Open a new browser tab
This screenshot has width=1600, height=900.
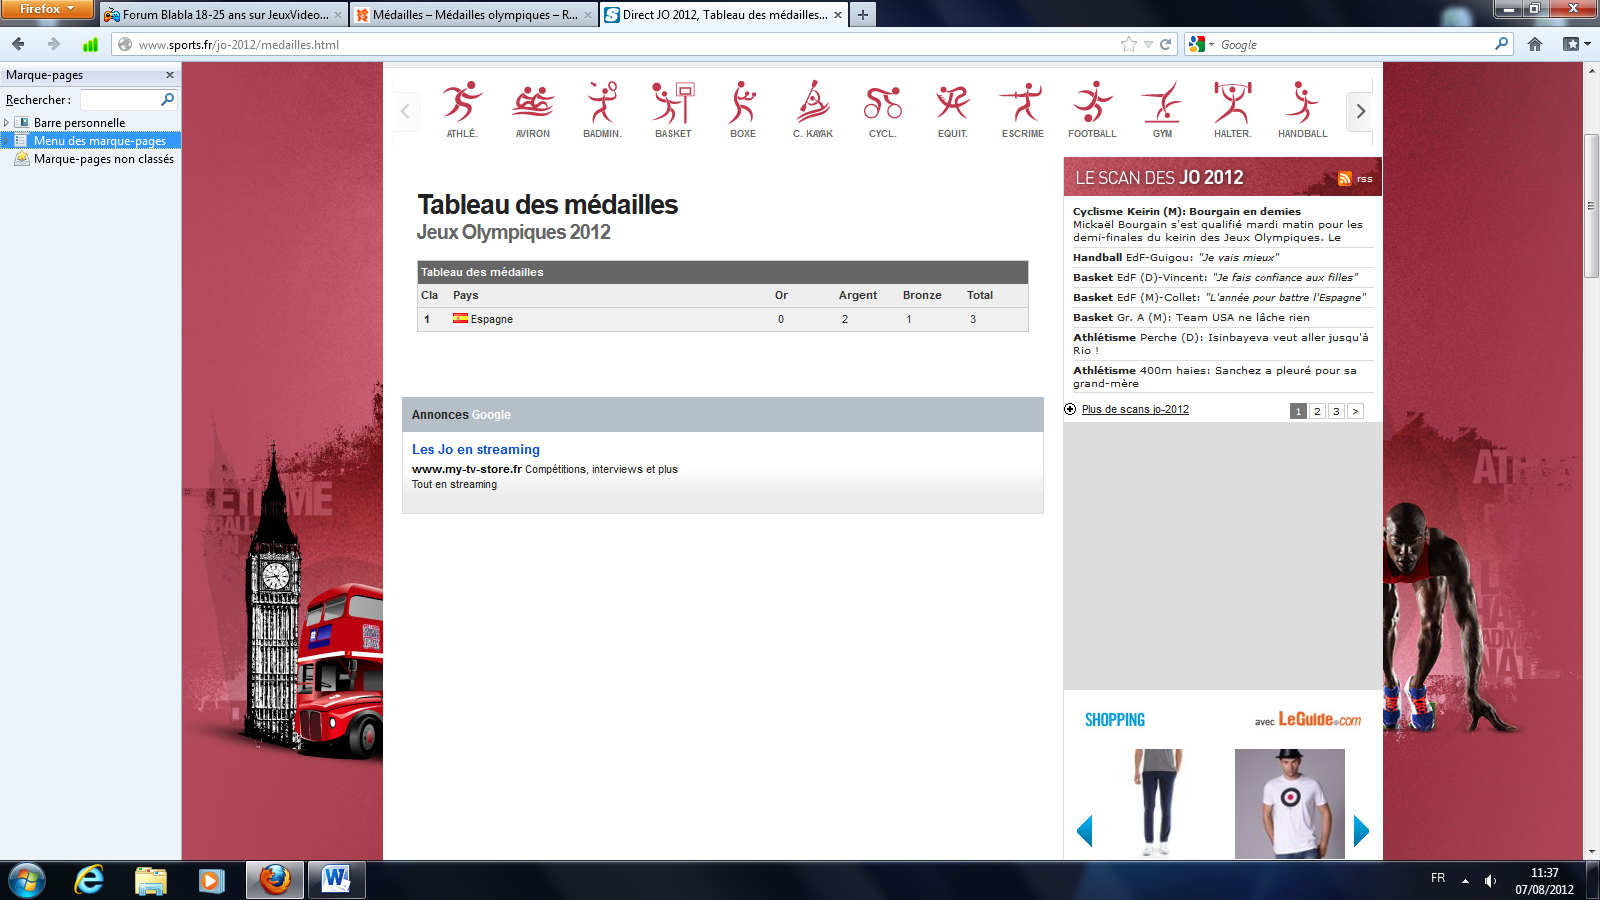click(x=862, y=14)
